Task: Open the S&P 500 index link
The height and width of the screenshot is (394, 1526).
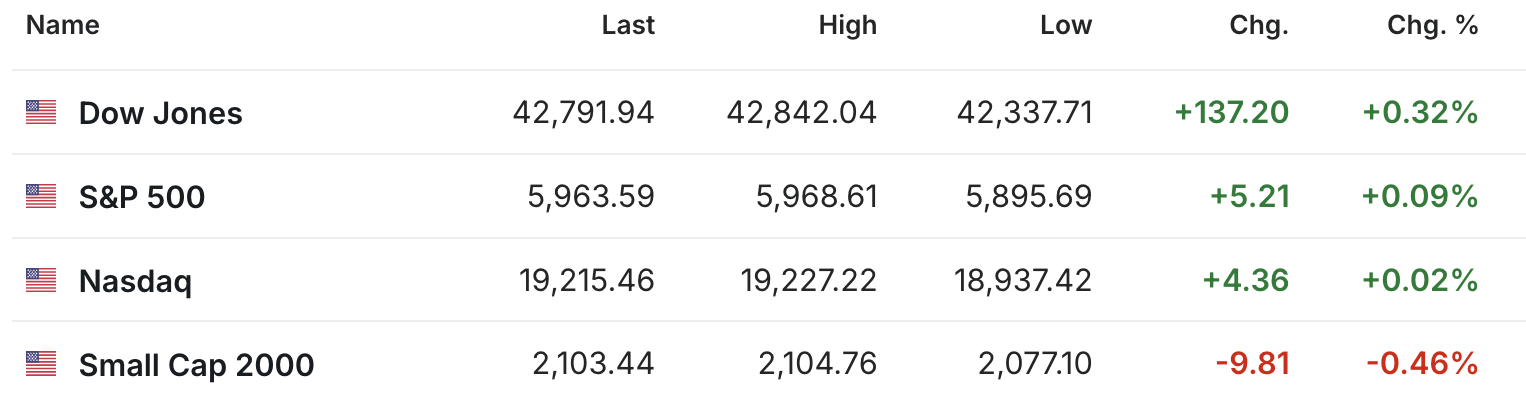Action: point(142,197)
